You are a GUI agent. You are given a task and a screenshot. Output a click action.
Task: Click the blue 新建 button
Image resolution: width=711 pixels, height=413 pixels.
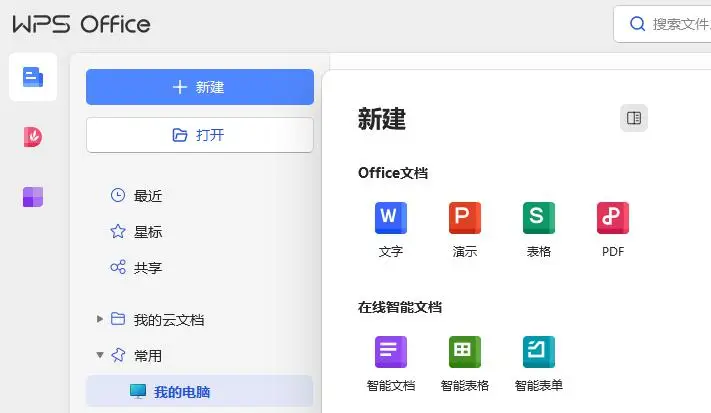200,87
